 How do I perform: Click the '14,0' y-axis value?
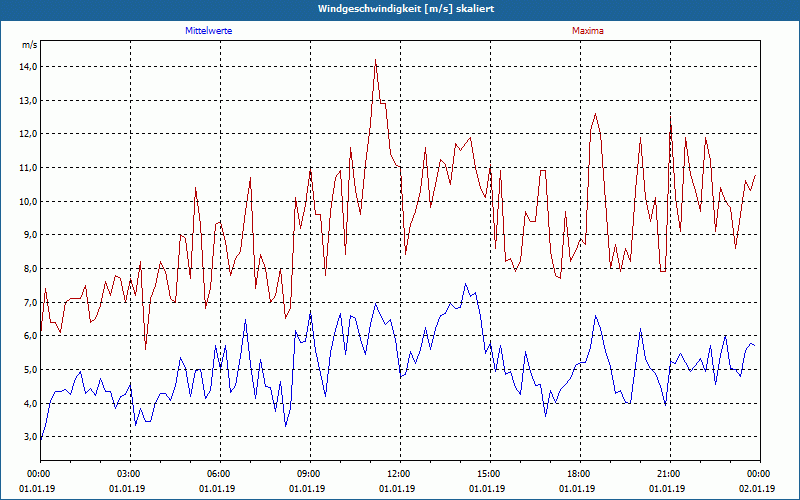[29, 67]
